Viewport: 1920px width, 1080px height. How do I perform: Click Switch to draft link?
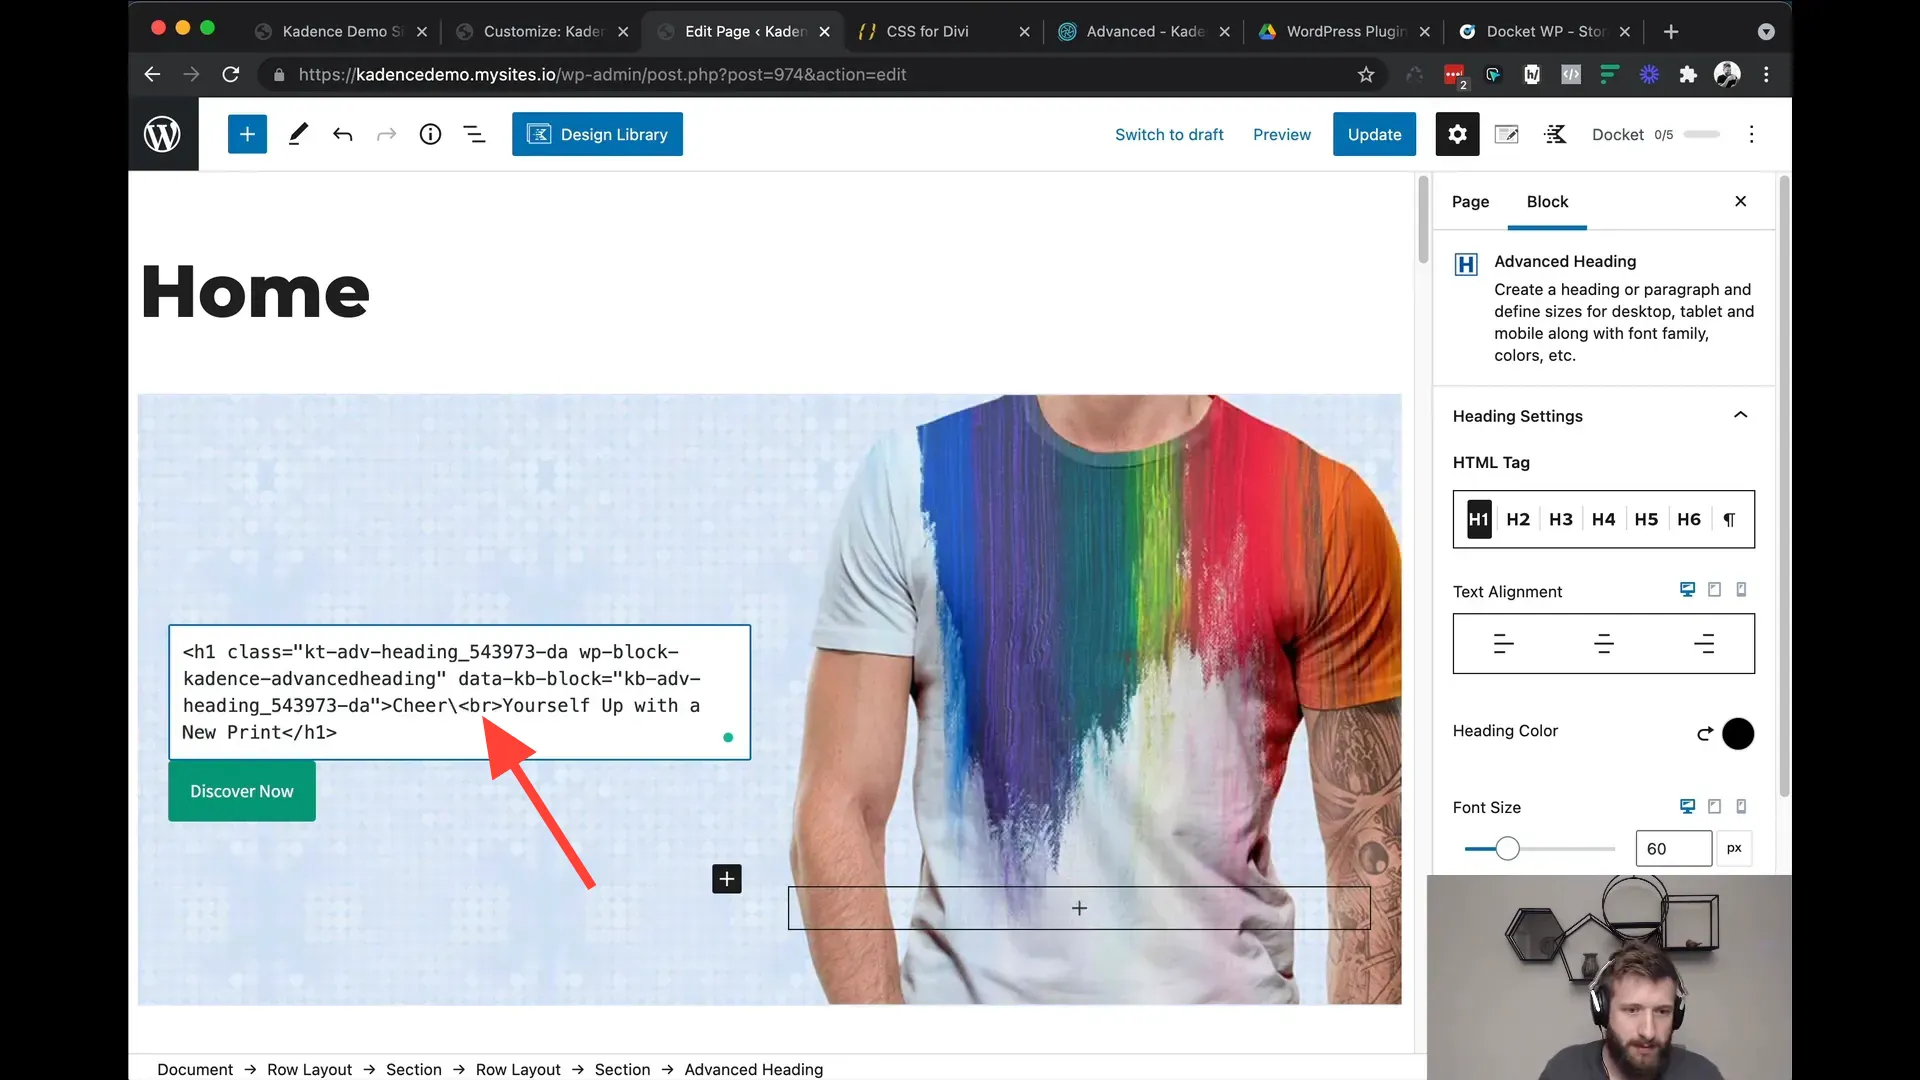pyautogui.click(x=1169, y=134)
